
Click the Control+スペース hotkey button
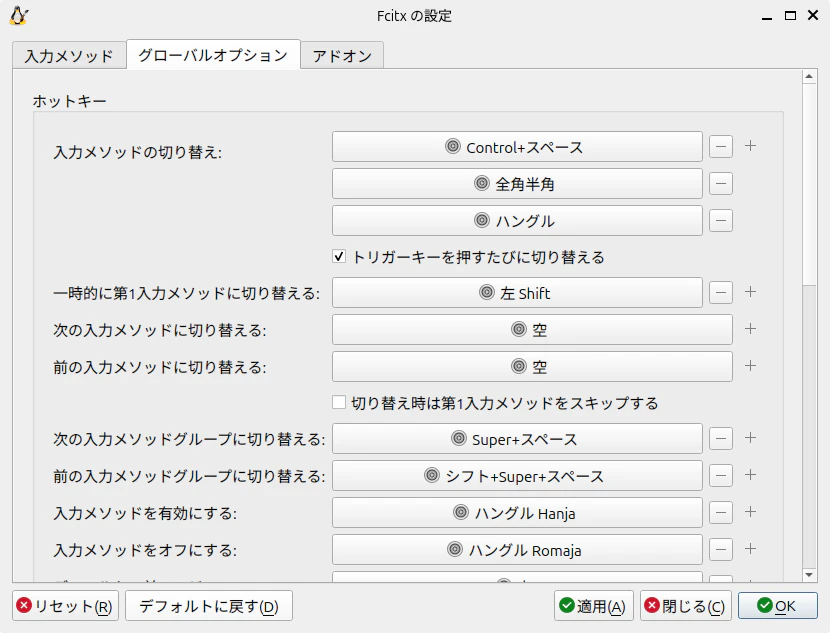pyautogui.click(x=517, y=147)
